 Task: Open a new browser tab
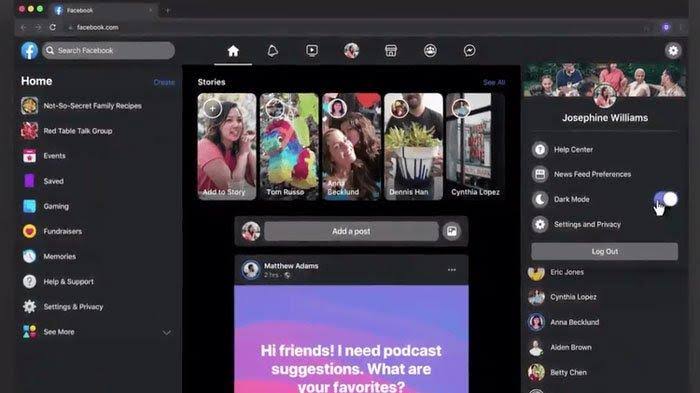point(167,10)
